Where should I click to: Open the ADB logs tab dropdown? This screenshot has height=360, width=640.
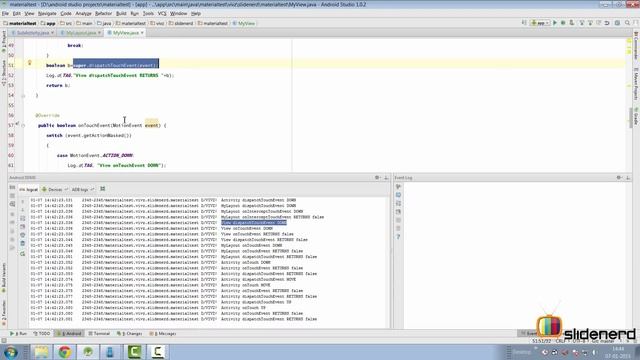point(82,189)
